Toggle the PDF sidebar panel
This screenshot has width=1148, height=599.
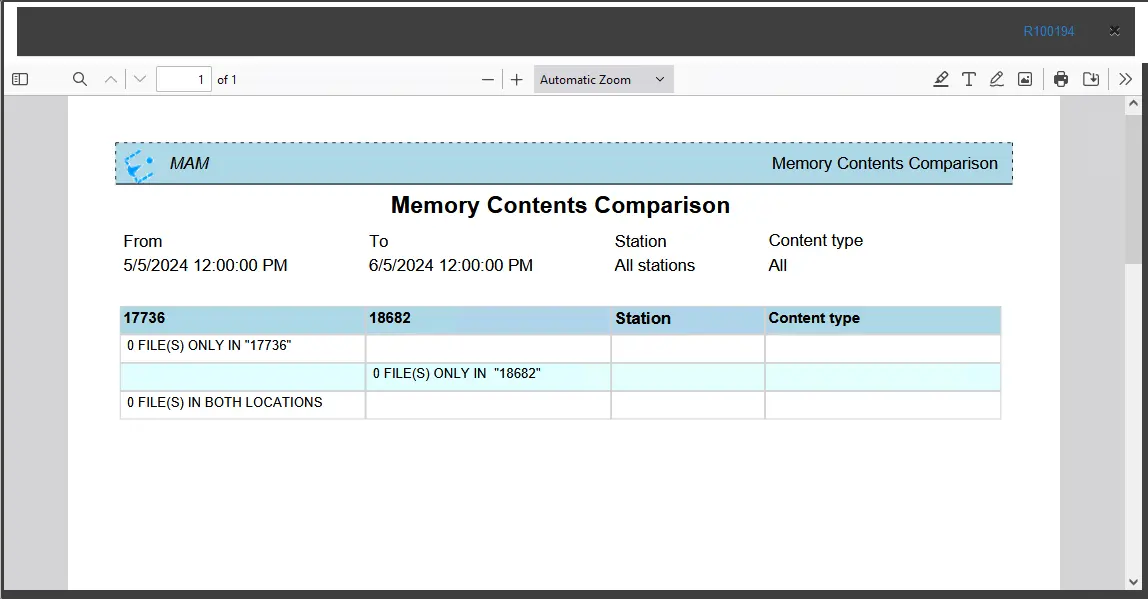click(x=20, y=80)
